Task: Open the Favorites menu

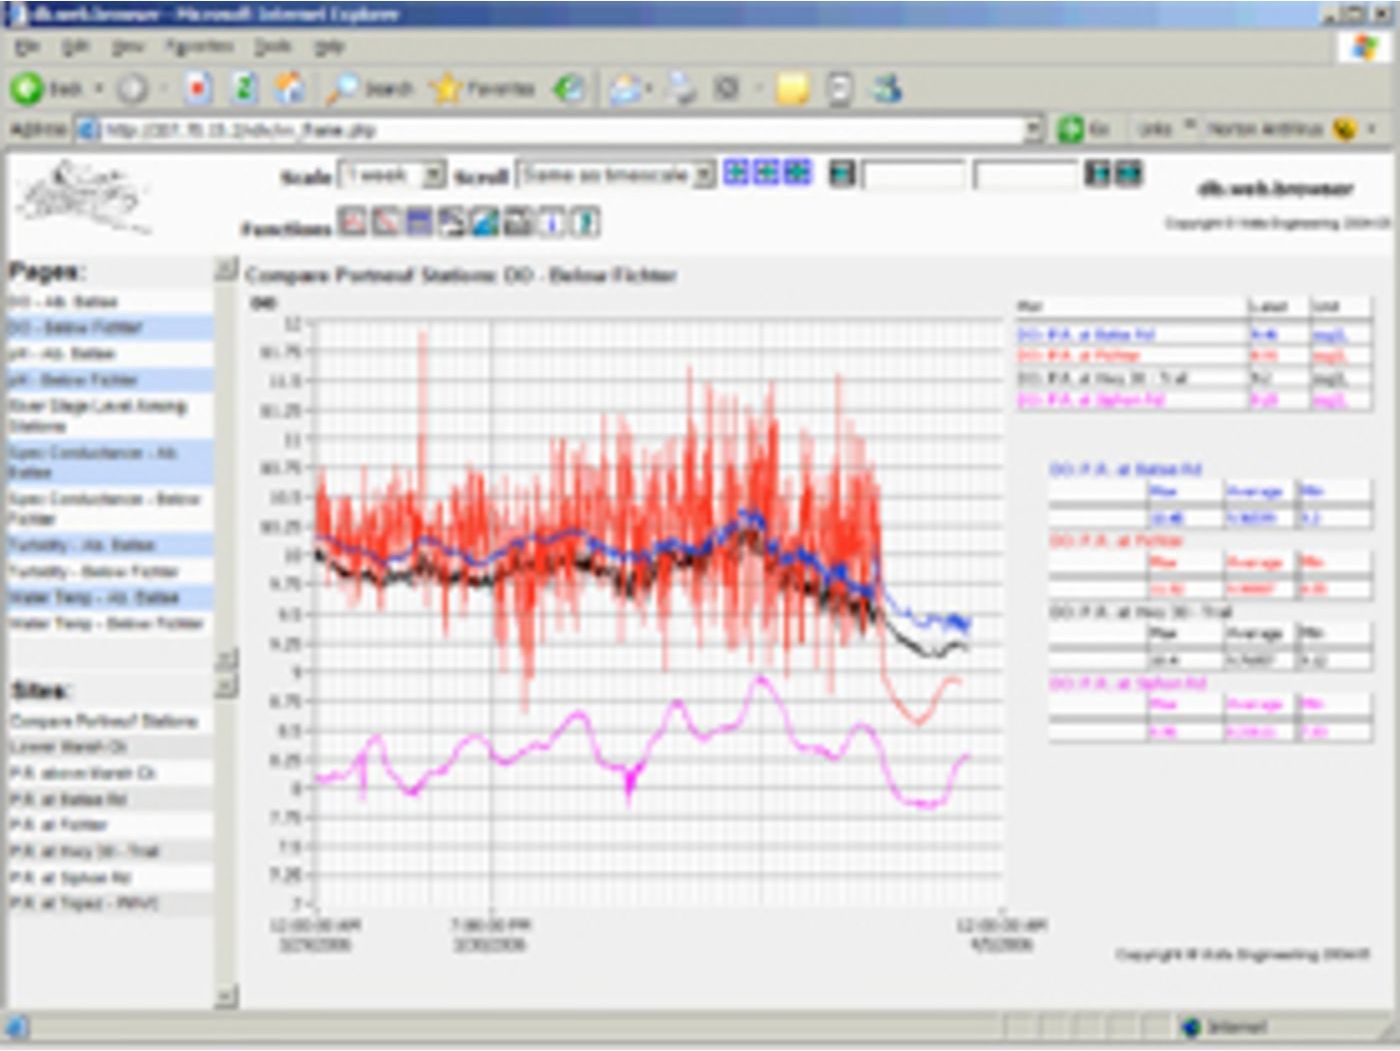Action: pos(198,47)
